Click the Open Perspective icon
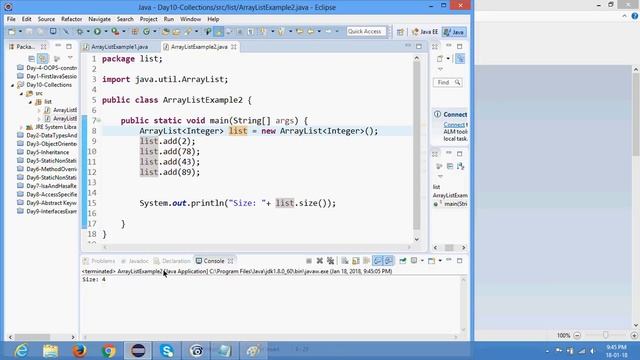Screen dimensions: 640x360 [400, 32]
